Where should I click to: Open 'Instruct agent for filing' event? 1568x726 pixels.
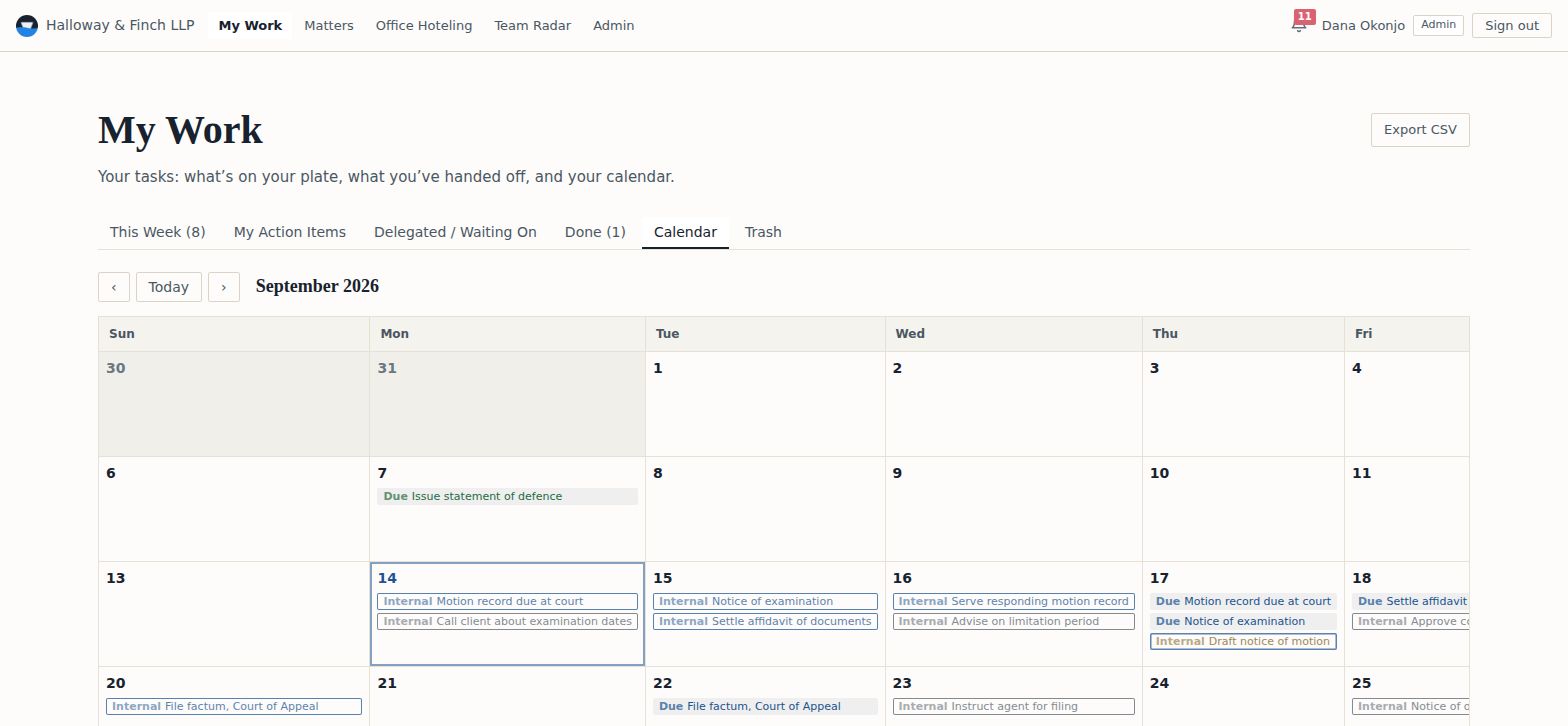click(x=1014, y=706)
